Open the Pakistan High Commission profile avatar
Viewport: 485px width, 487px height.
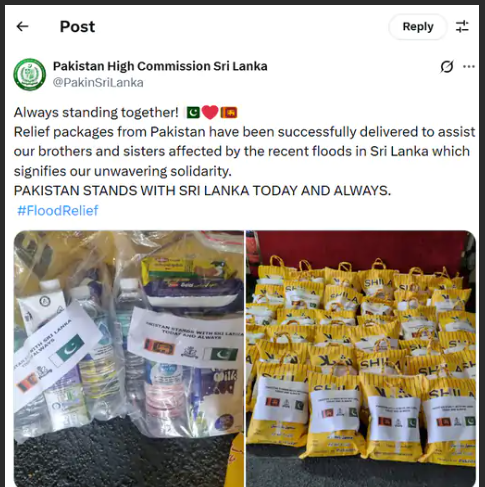[x=30, y=74]
